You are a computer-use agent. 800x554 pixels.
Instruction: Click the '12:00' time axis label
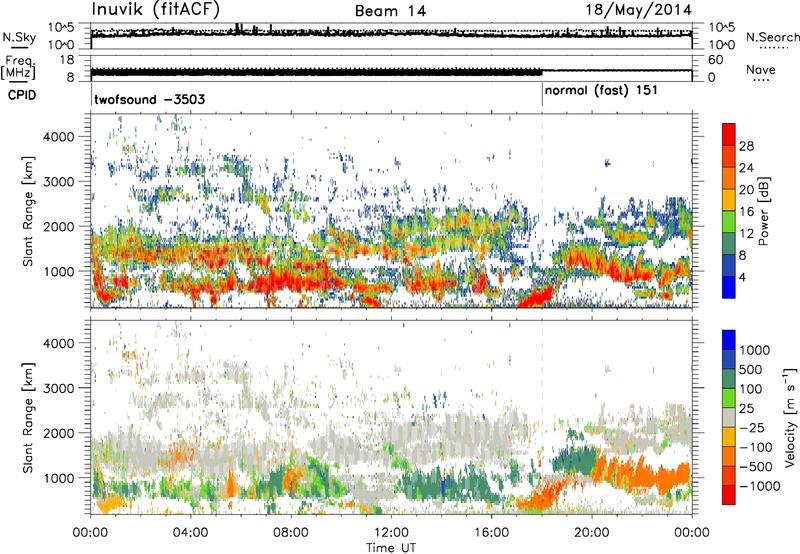pos(391,533)
